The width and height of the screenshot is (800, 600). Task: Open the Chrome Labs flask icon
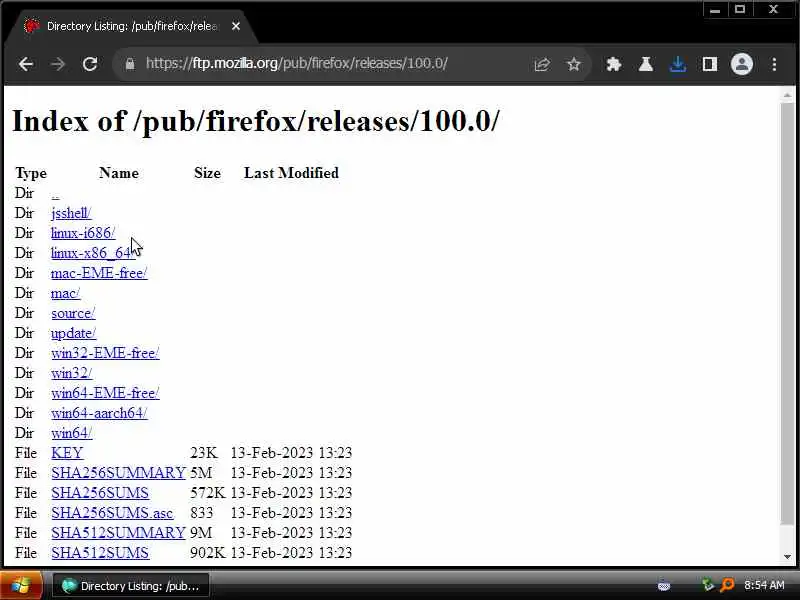[x=645, y=64]
